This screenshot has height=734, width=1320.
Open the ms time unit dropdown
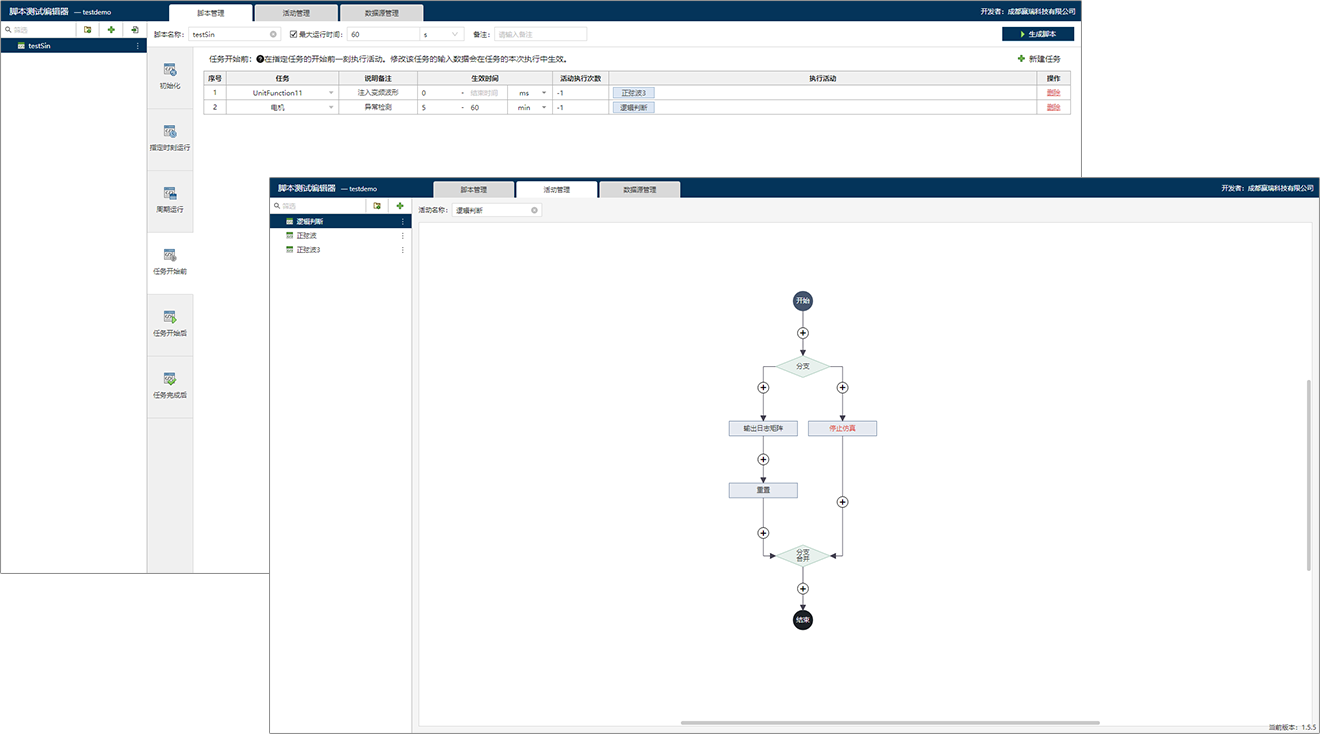tap(544, 93)
